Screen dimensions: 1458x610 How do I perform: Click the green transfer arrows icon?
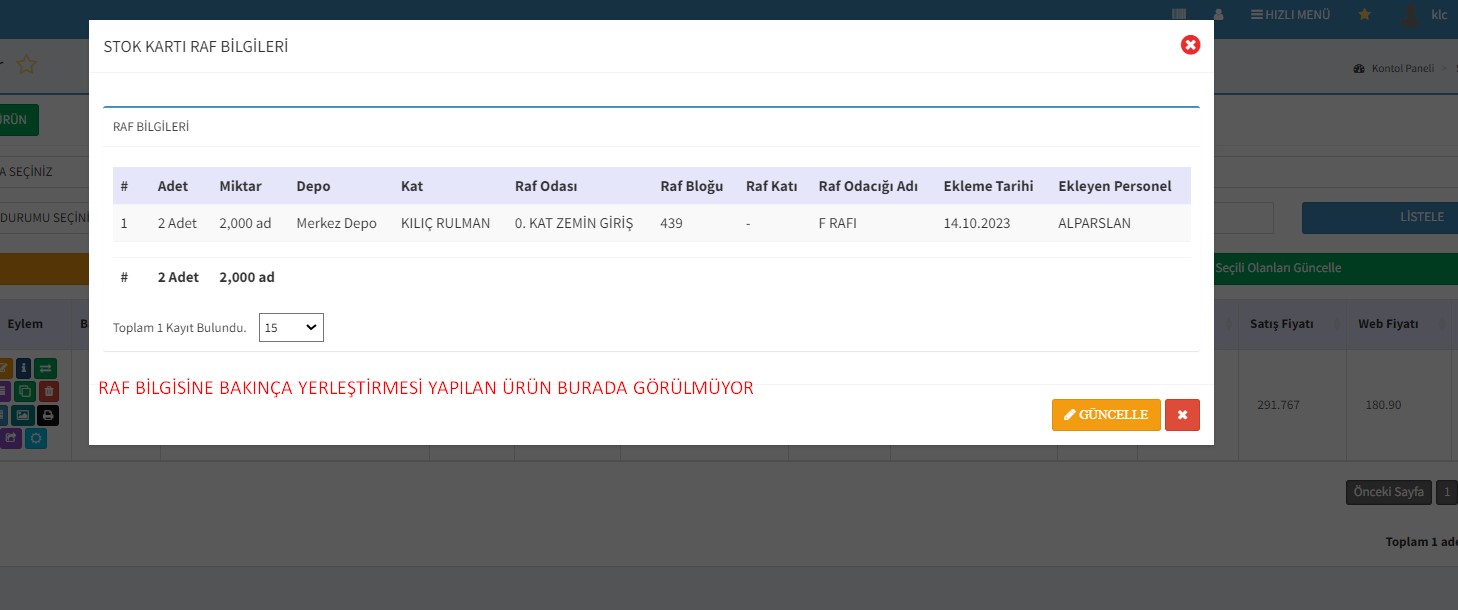(47, 367)
